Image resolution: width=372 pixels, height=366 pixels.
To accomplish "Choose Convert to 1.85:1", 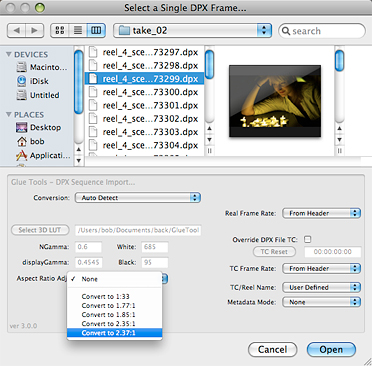I will coord(114,314).
